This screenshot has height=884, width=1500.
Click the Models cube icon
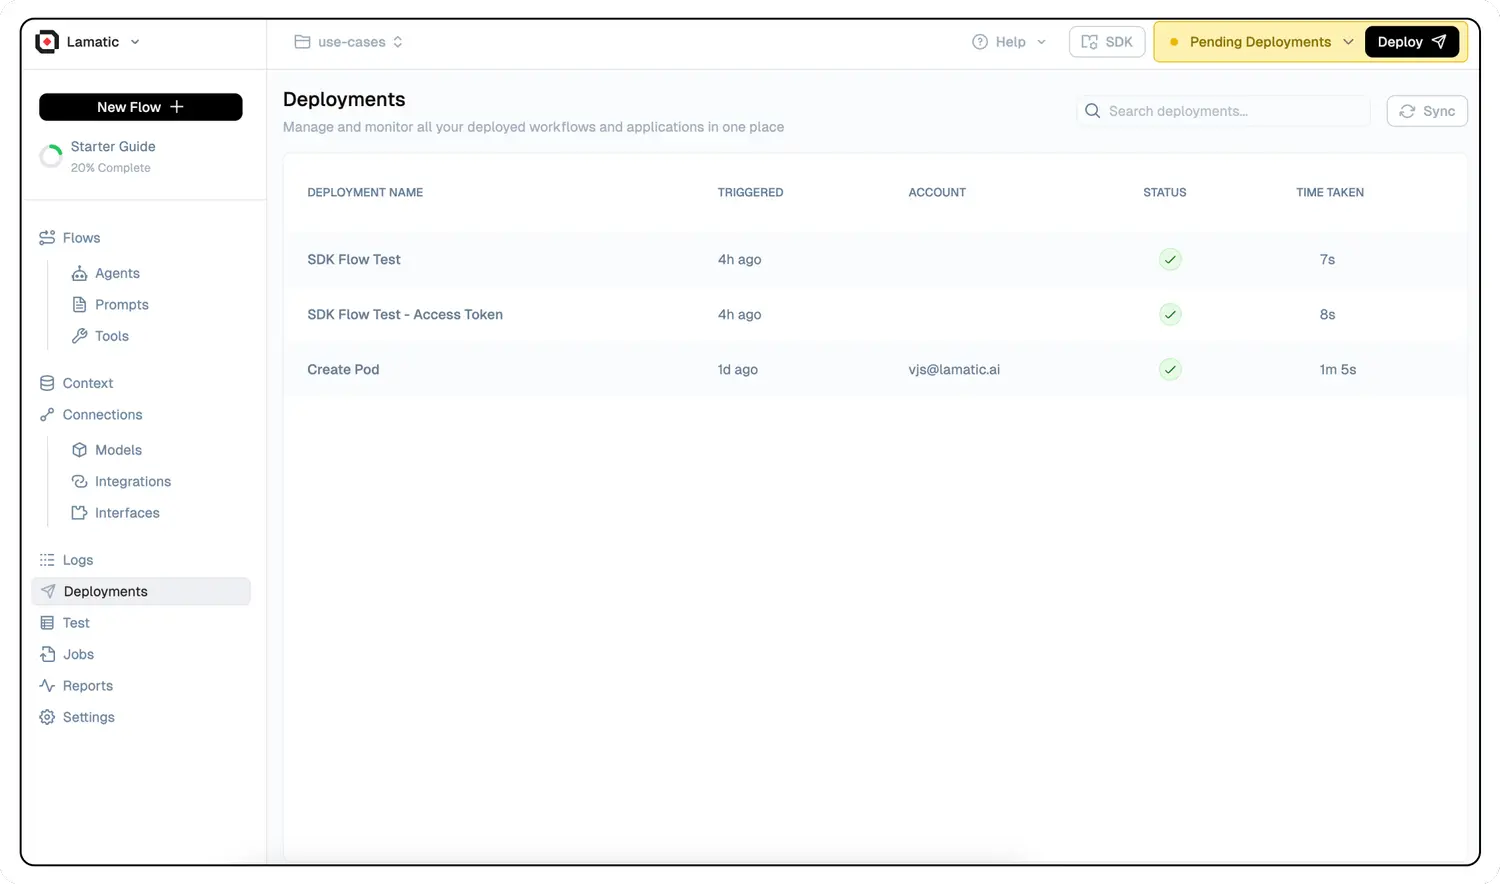coord(79,450)
